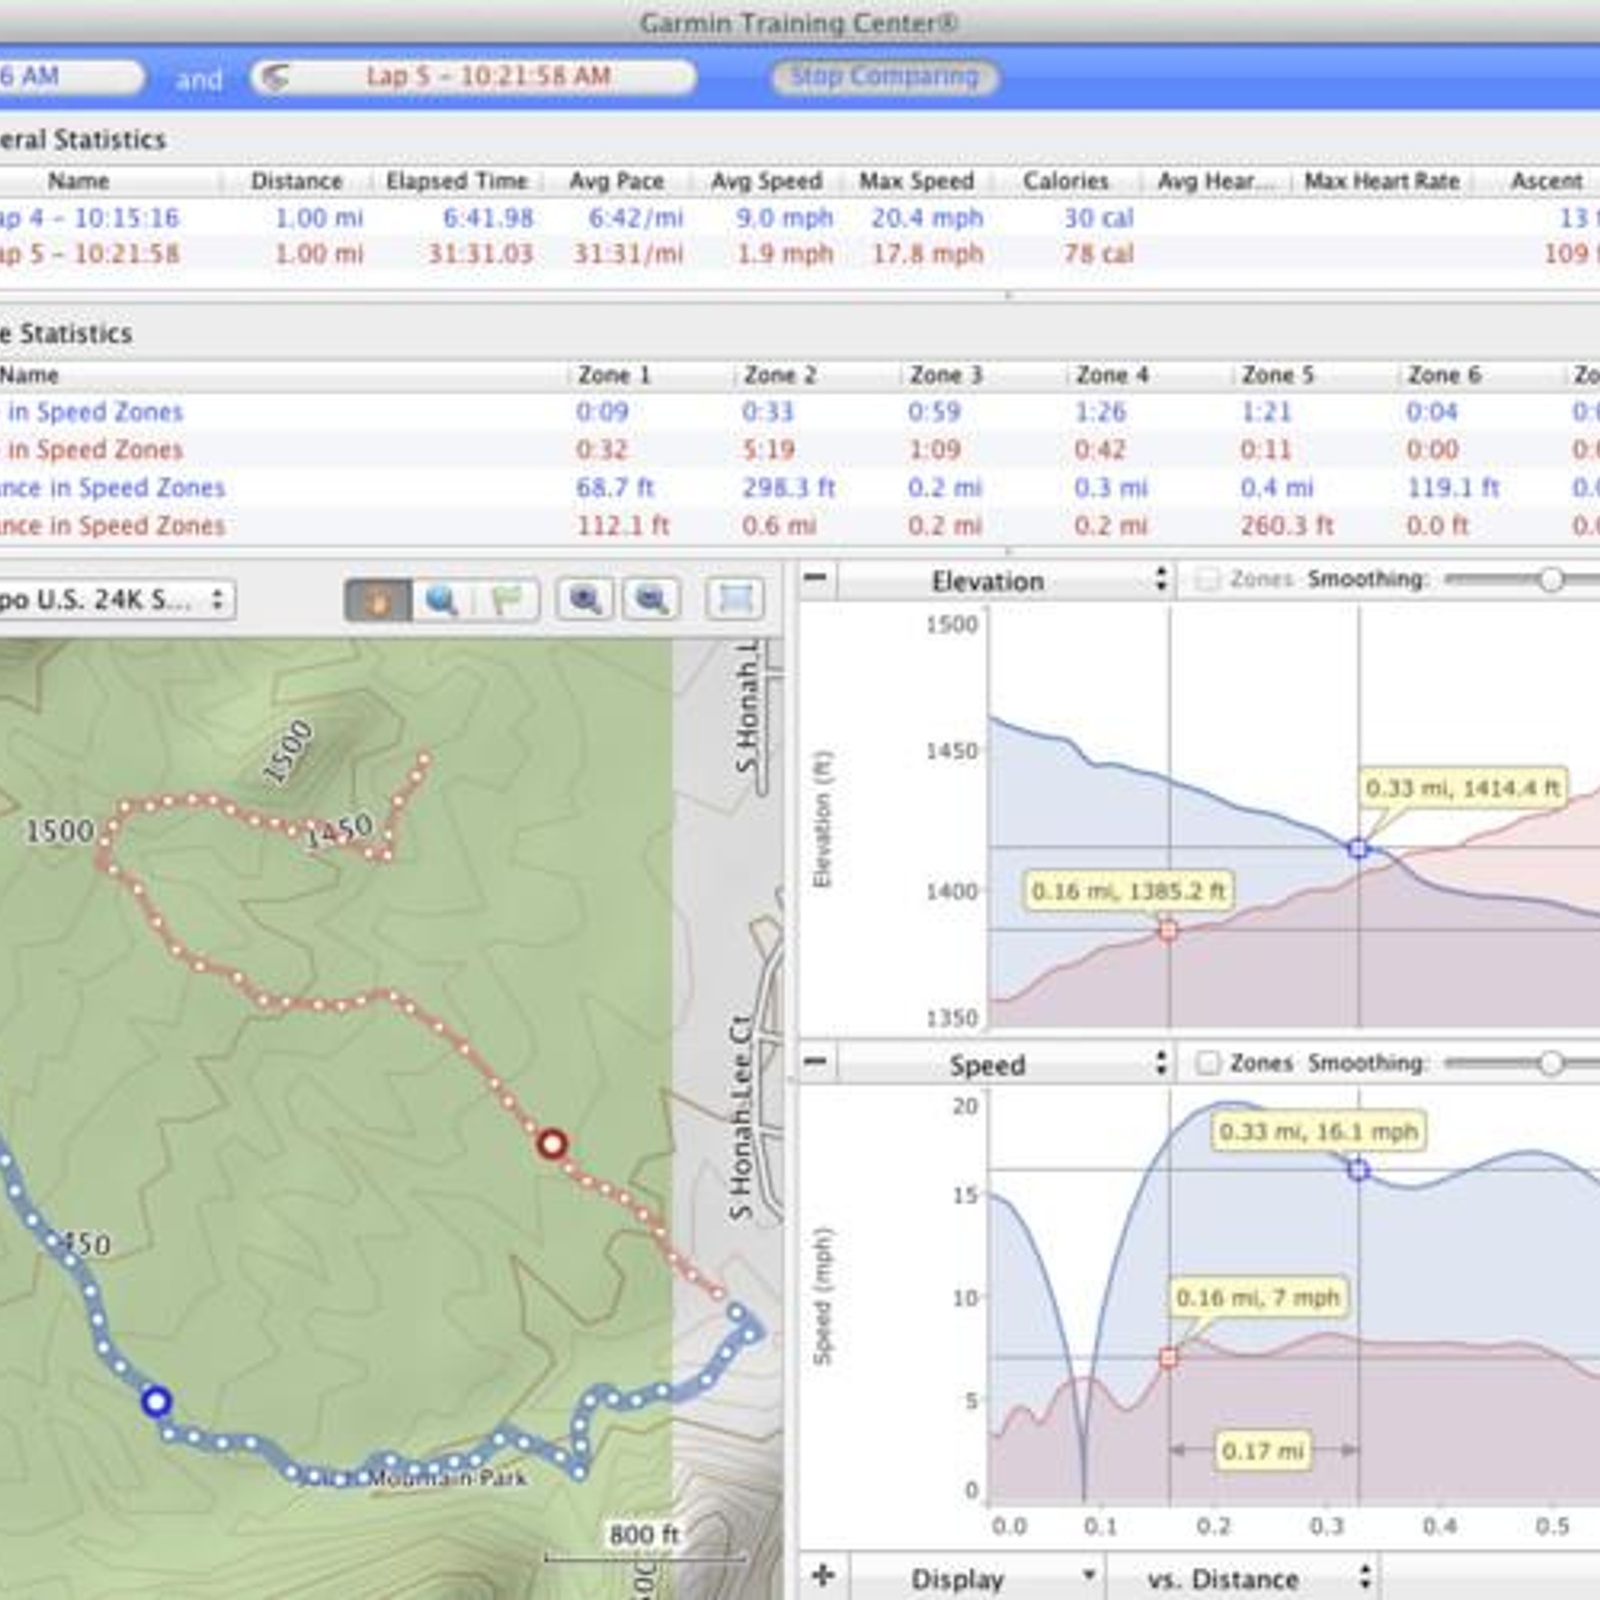Click the 0.33 mi, 1414.4 ft tooltip label
The image size is (1600, 1600).
pyautogui.click(x=1462, y=788)
